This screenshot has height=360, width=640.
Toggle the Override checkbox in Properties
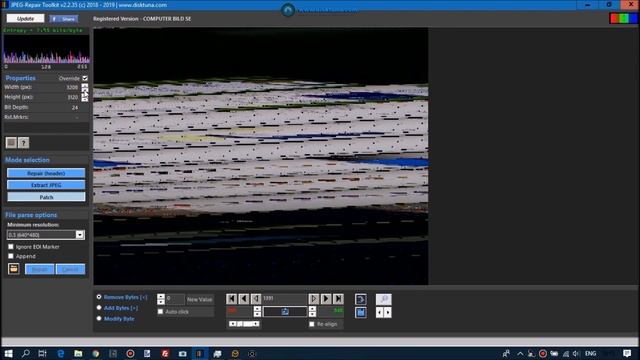pyautogui.click(x=85, y=78)
